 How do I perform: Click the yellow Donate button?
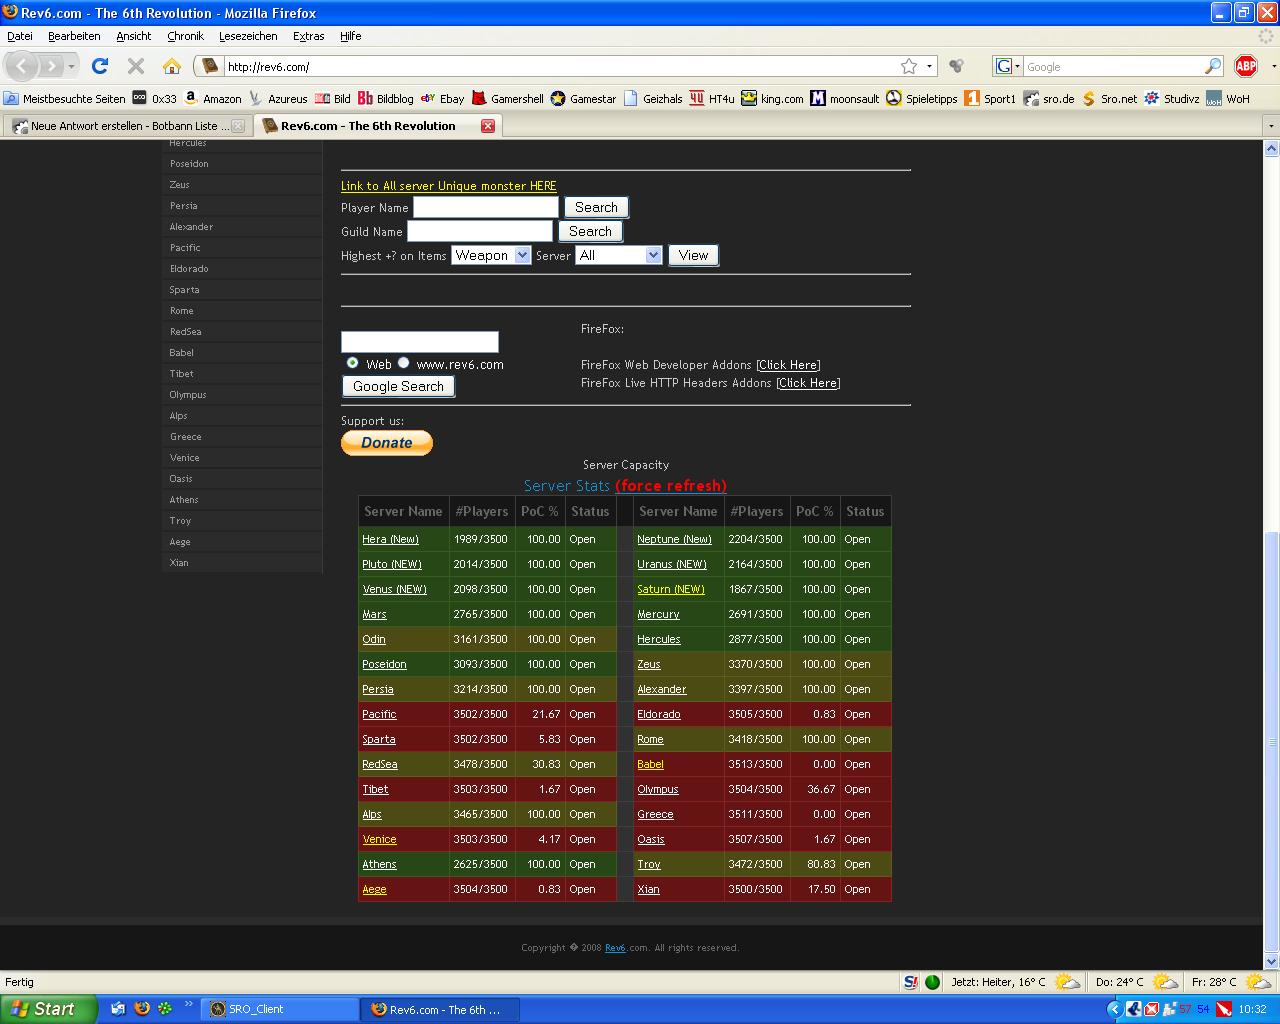coord(387,443)
